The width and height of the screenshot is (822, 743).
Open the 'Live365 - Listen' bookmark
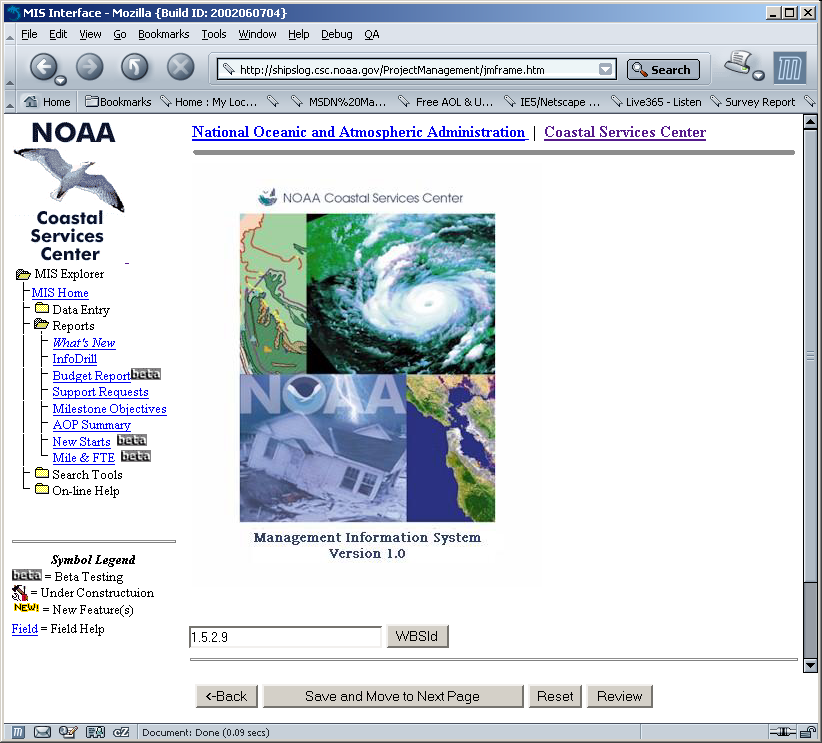[x=656, y=102]
